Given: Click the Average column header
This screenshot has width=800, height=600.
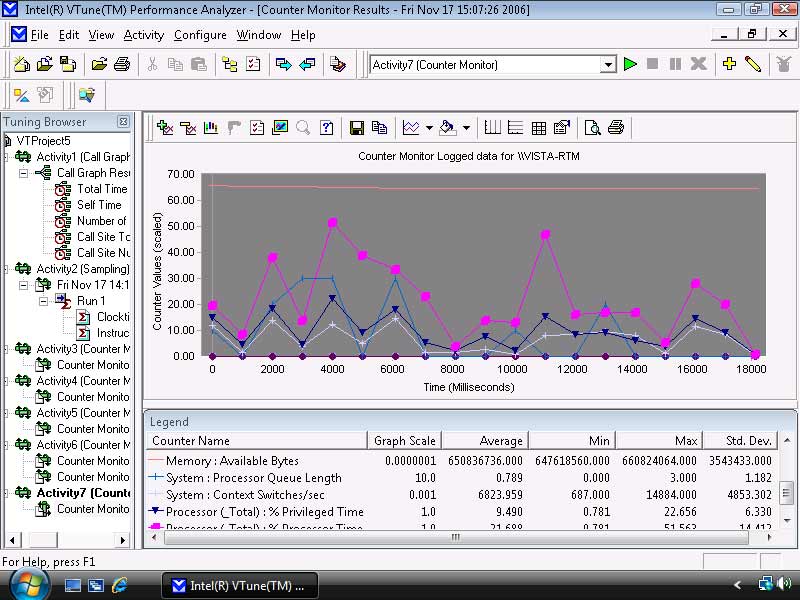Looking at the screenshot, I should pos(485,440).
